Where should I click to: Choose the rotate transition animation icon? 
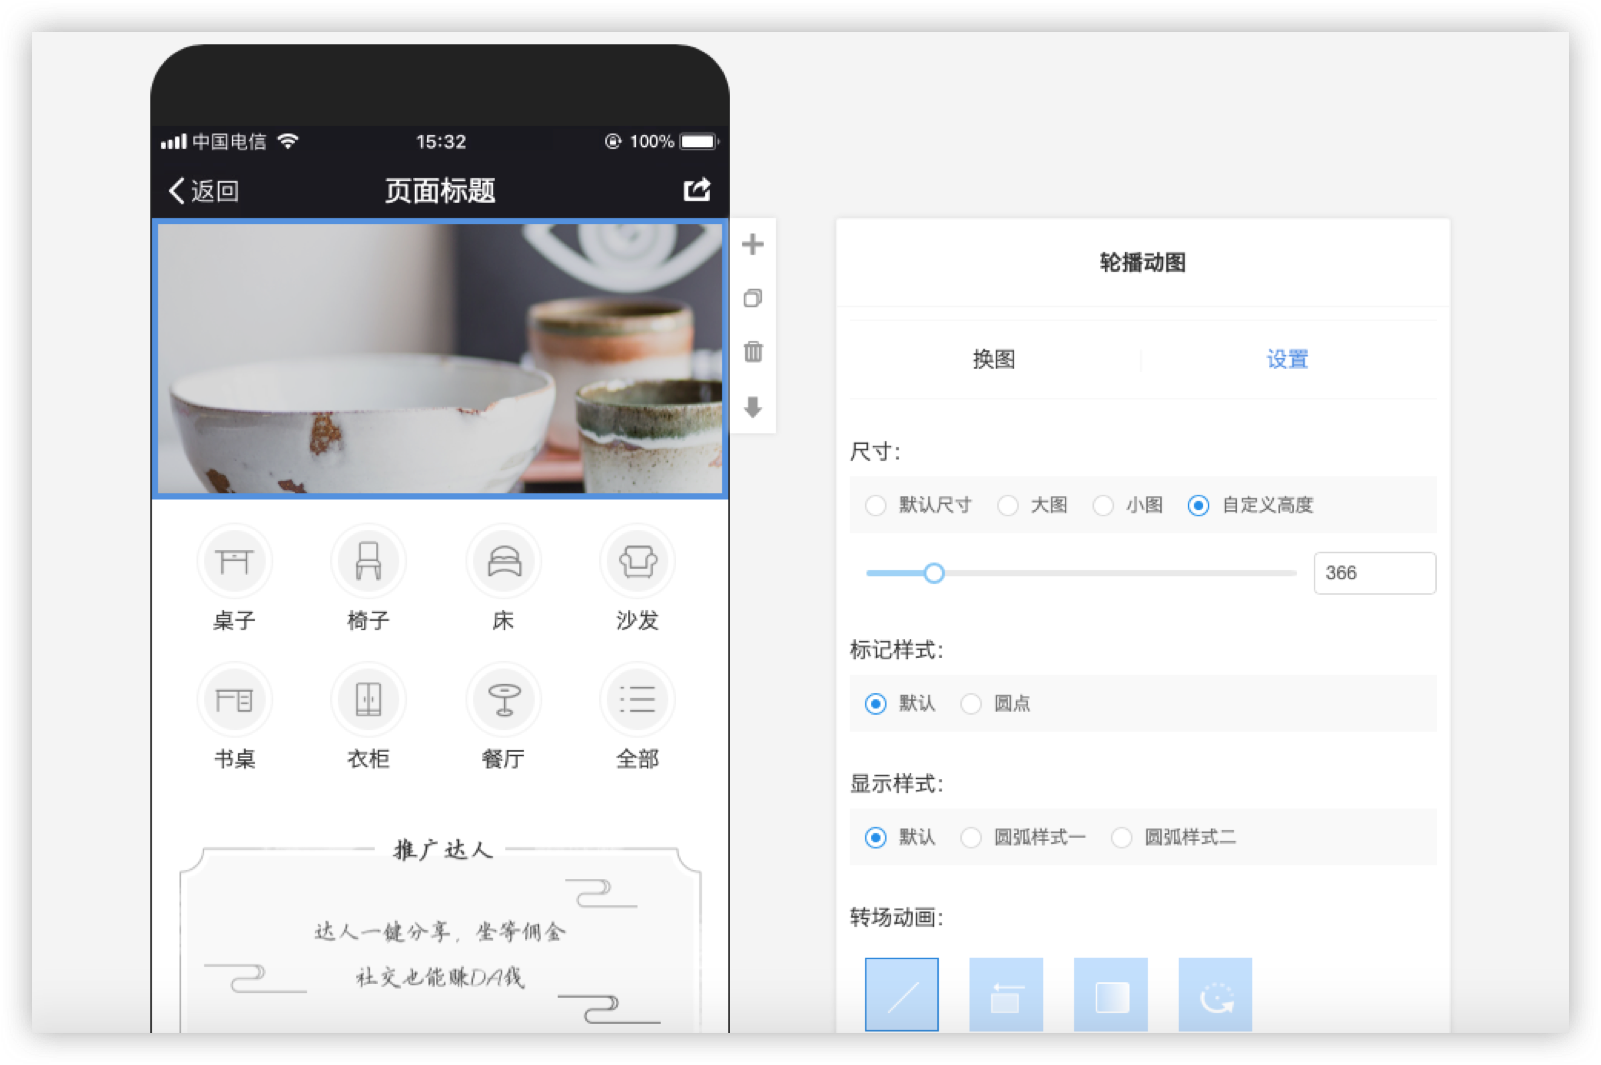click(x=1215, y=995)
